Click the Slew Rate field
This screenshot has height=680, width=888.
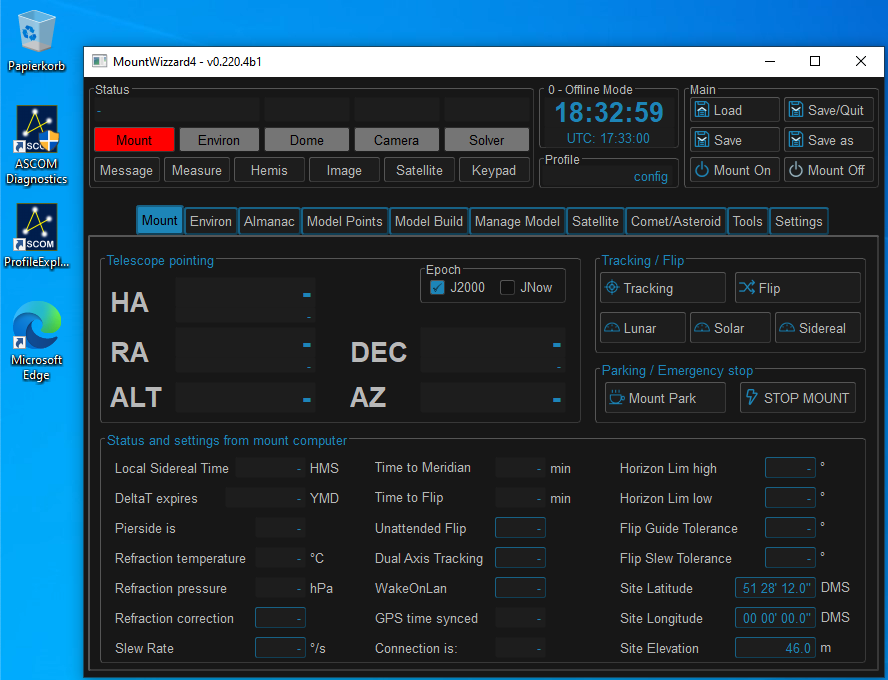[x=280, y=648]
